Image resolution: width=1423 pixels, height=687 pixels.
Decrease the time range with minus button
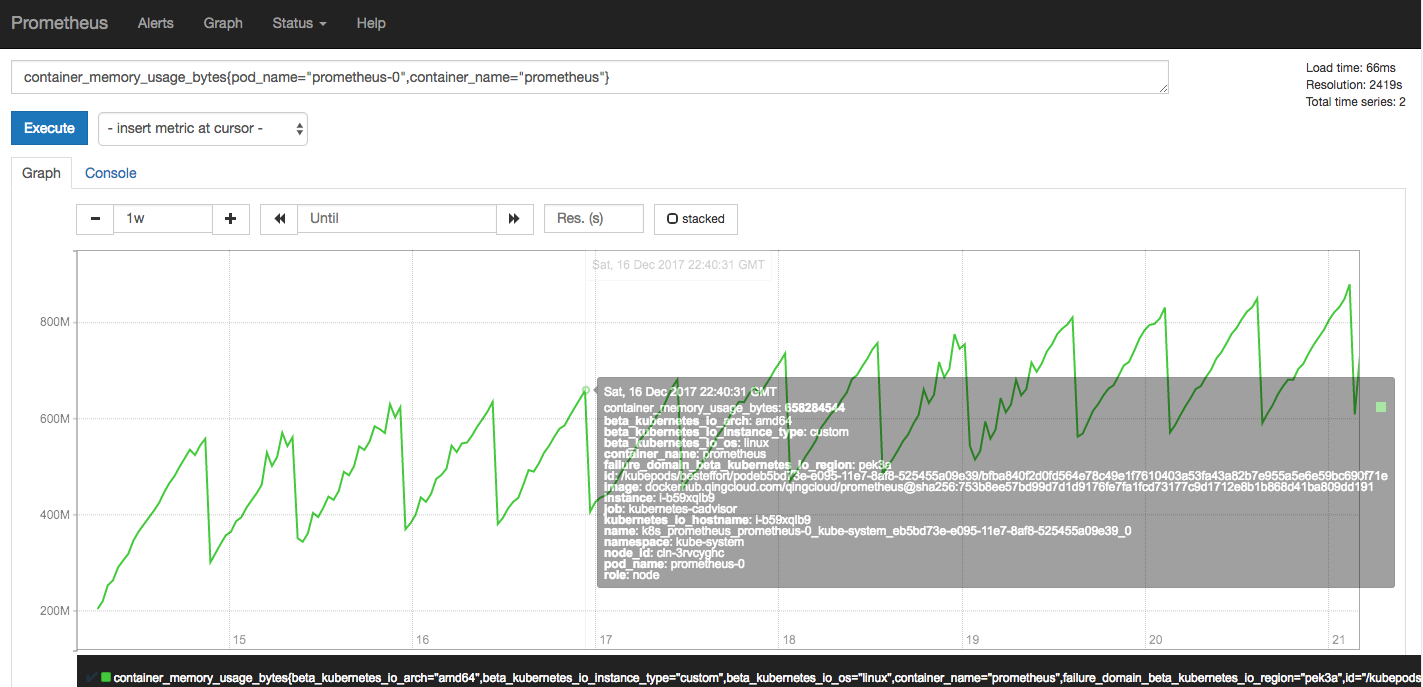[95, 219]
